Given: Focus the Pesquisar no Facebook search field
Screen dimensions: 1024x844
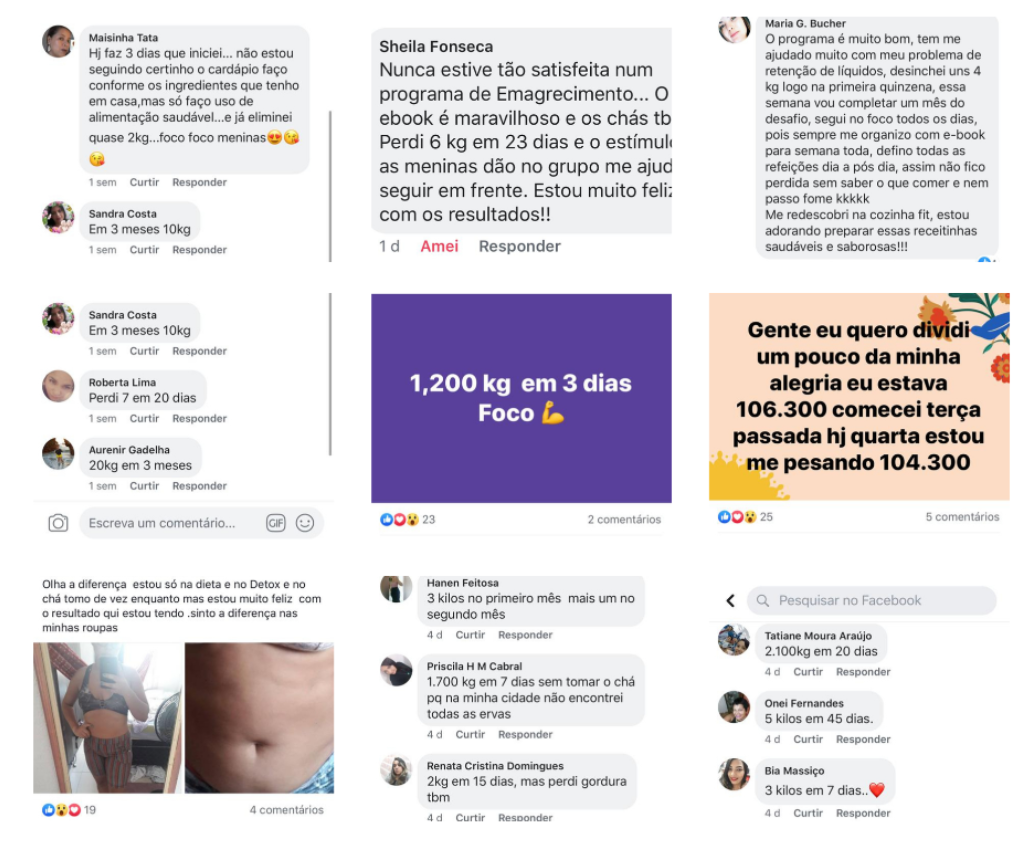Looking at the screenshot, I should point(871,600).
